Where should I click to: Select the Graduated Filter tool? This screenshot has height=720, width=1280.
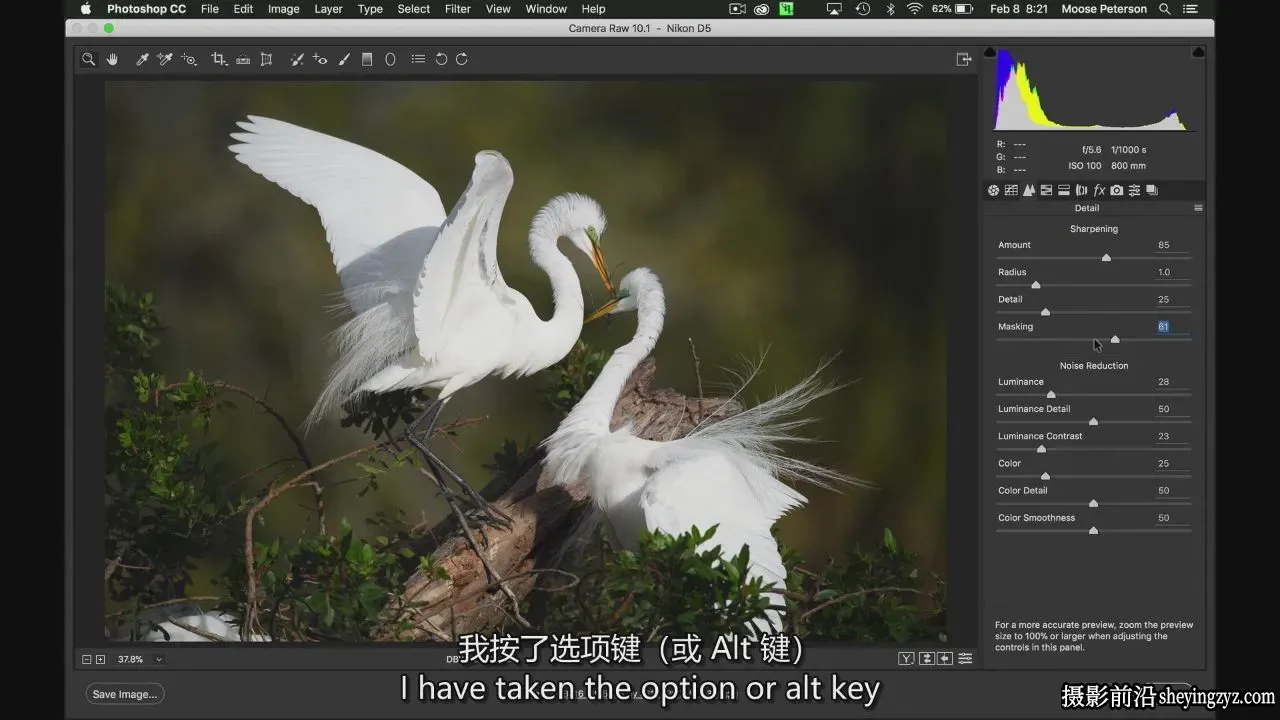(367, 59)
